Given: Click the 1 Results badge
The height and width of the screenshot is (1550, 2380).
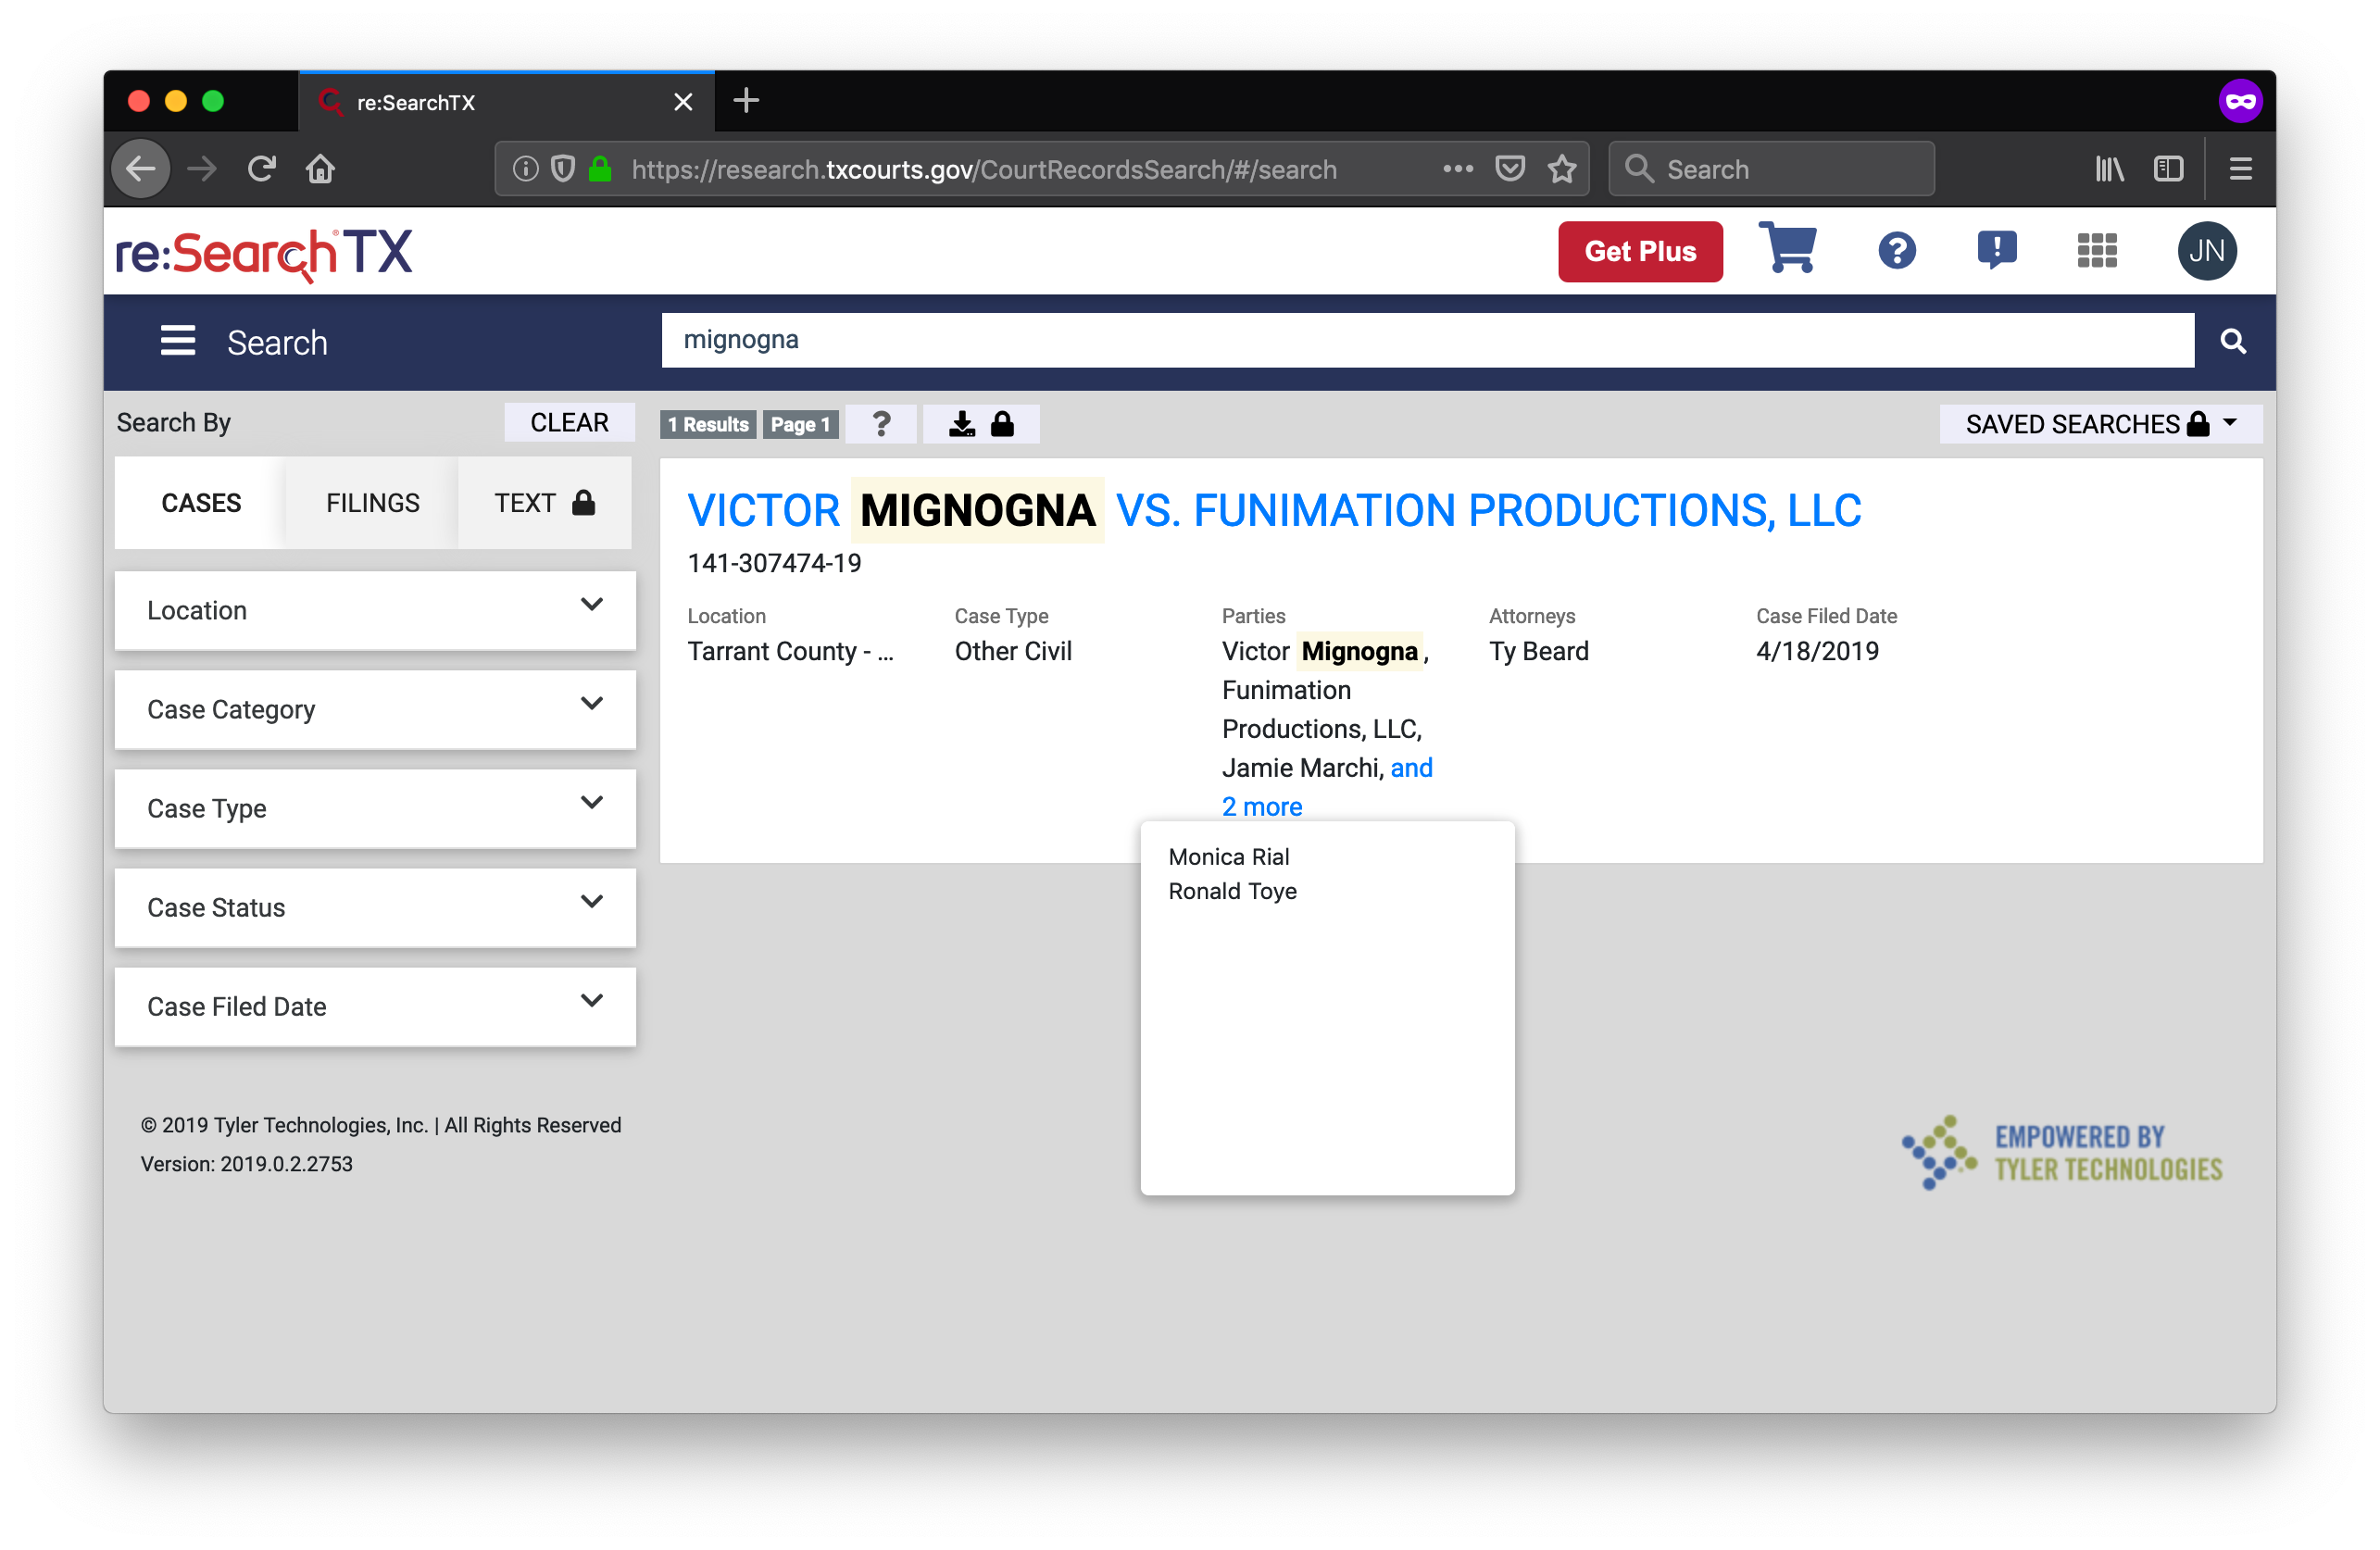Looking at the screenshot, I should point(708,424).
